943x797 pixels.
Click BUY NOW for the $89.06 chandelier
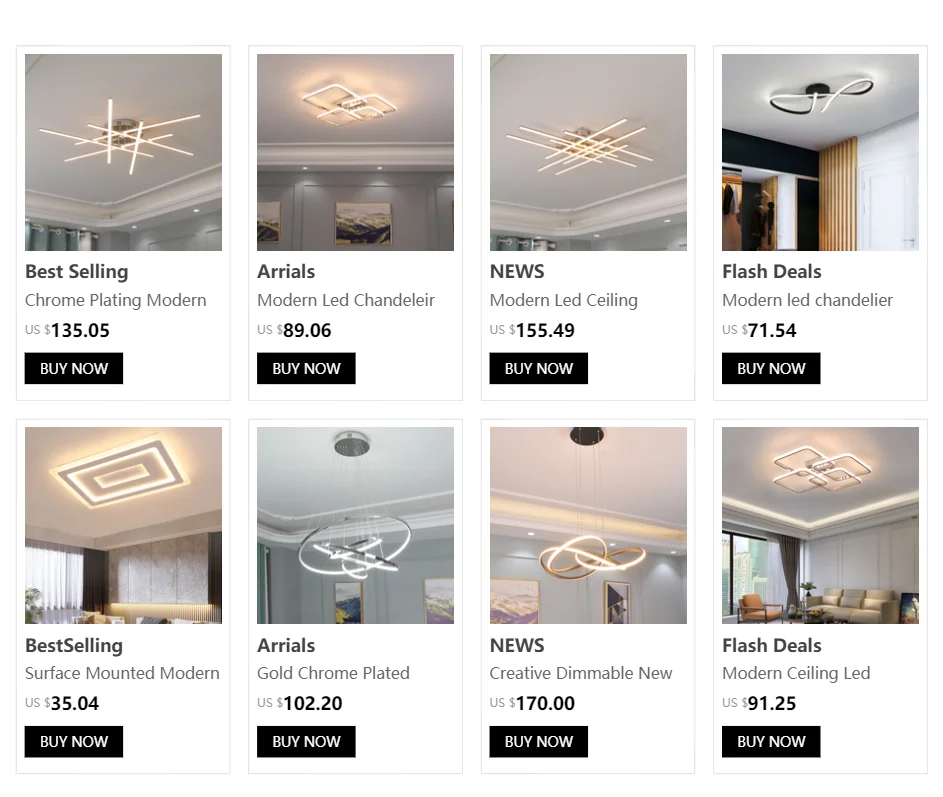click(x=306, y=368)
